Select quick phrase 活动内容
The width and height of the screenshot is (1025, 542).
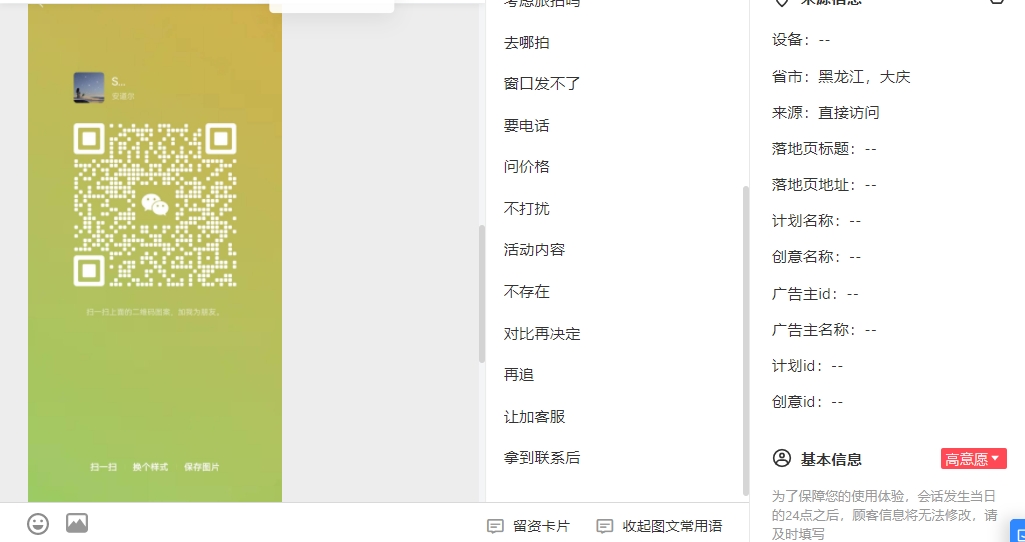point(534,250)
